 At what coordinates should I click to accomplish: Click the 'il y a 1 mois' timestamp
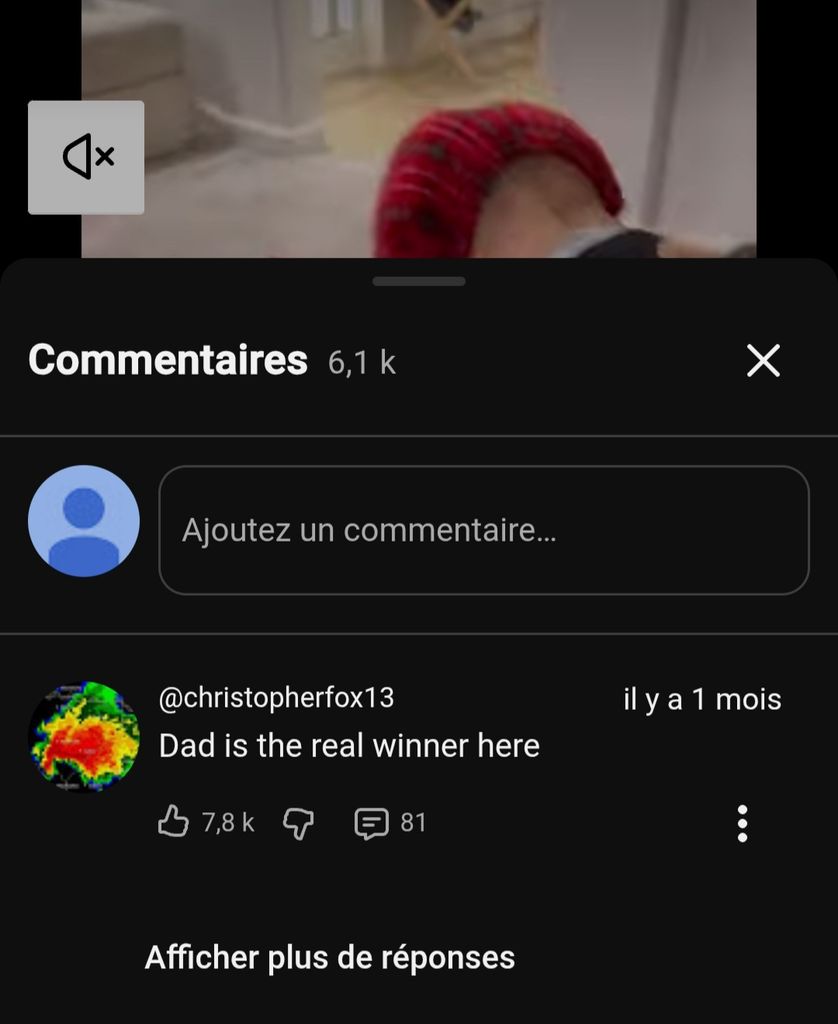[x=702, y=699]
